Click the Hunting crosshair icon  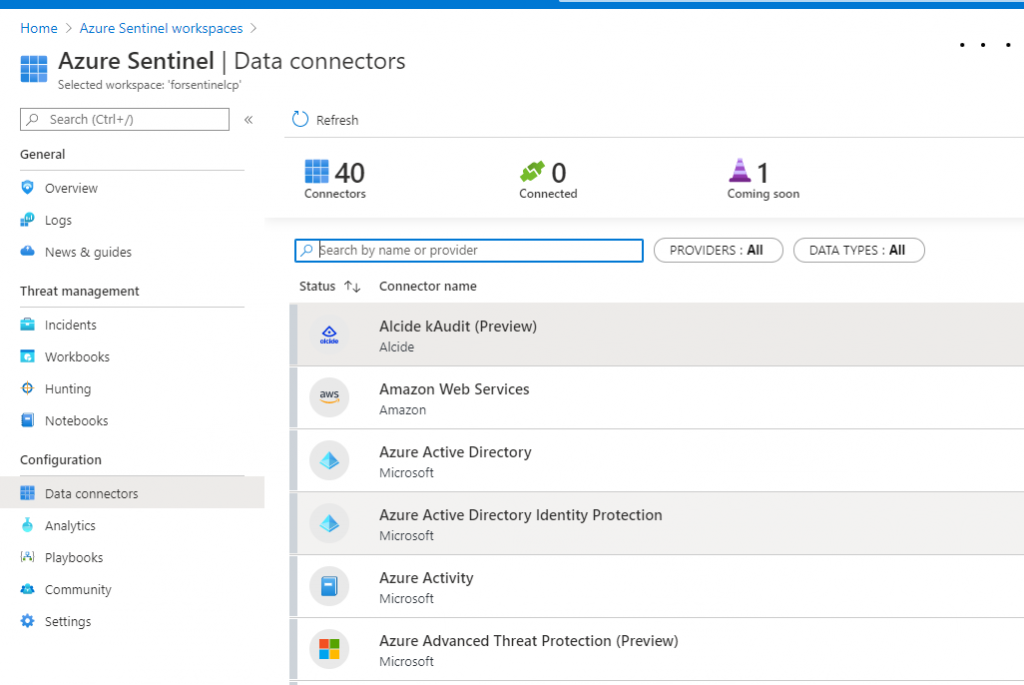(27, 388)
